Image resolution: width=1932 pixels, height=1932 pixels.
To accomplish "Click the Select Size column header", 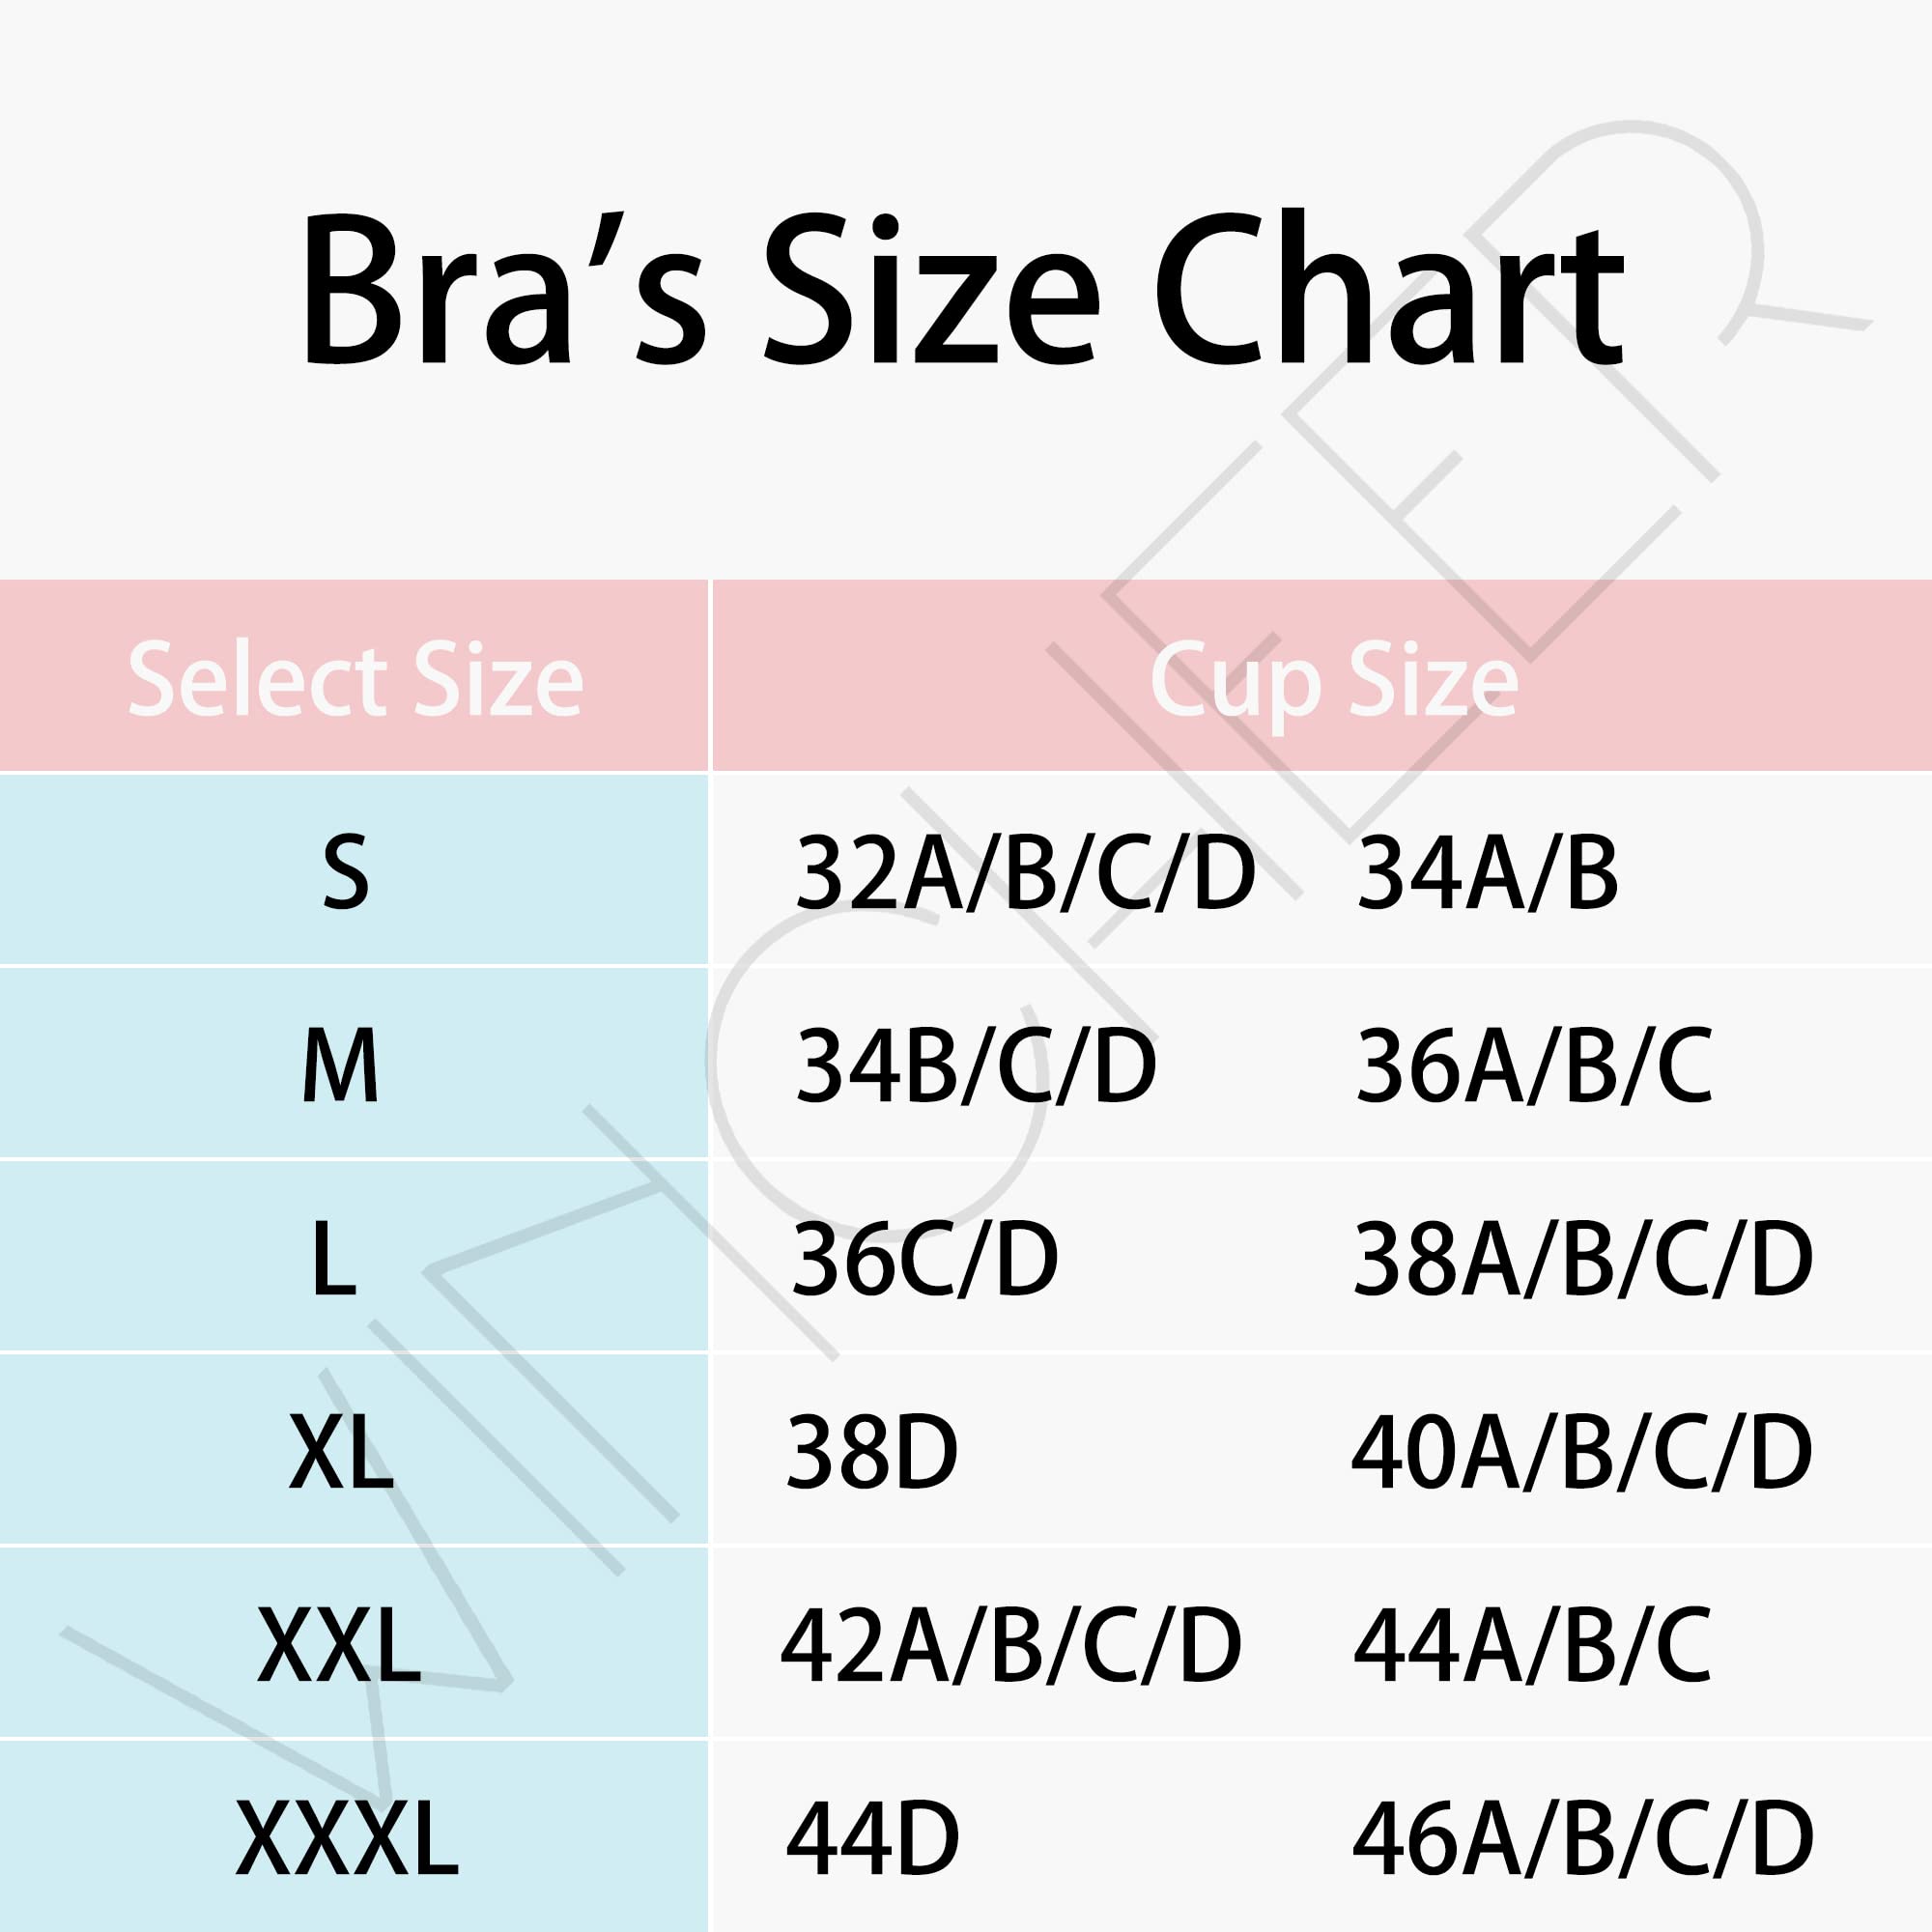I will pyautogui.click(x=355, y=681).
